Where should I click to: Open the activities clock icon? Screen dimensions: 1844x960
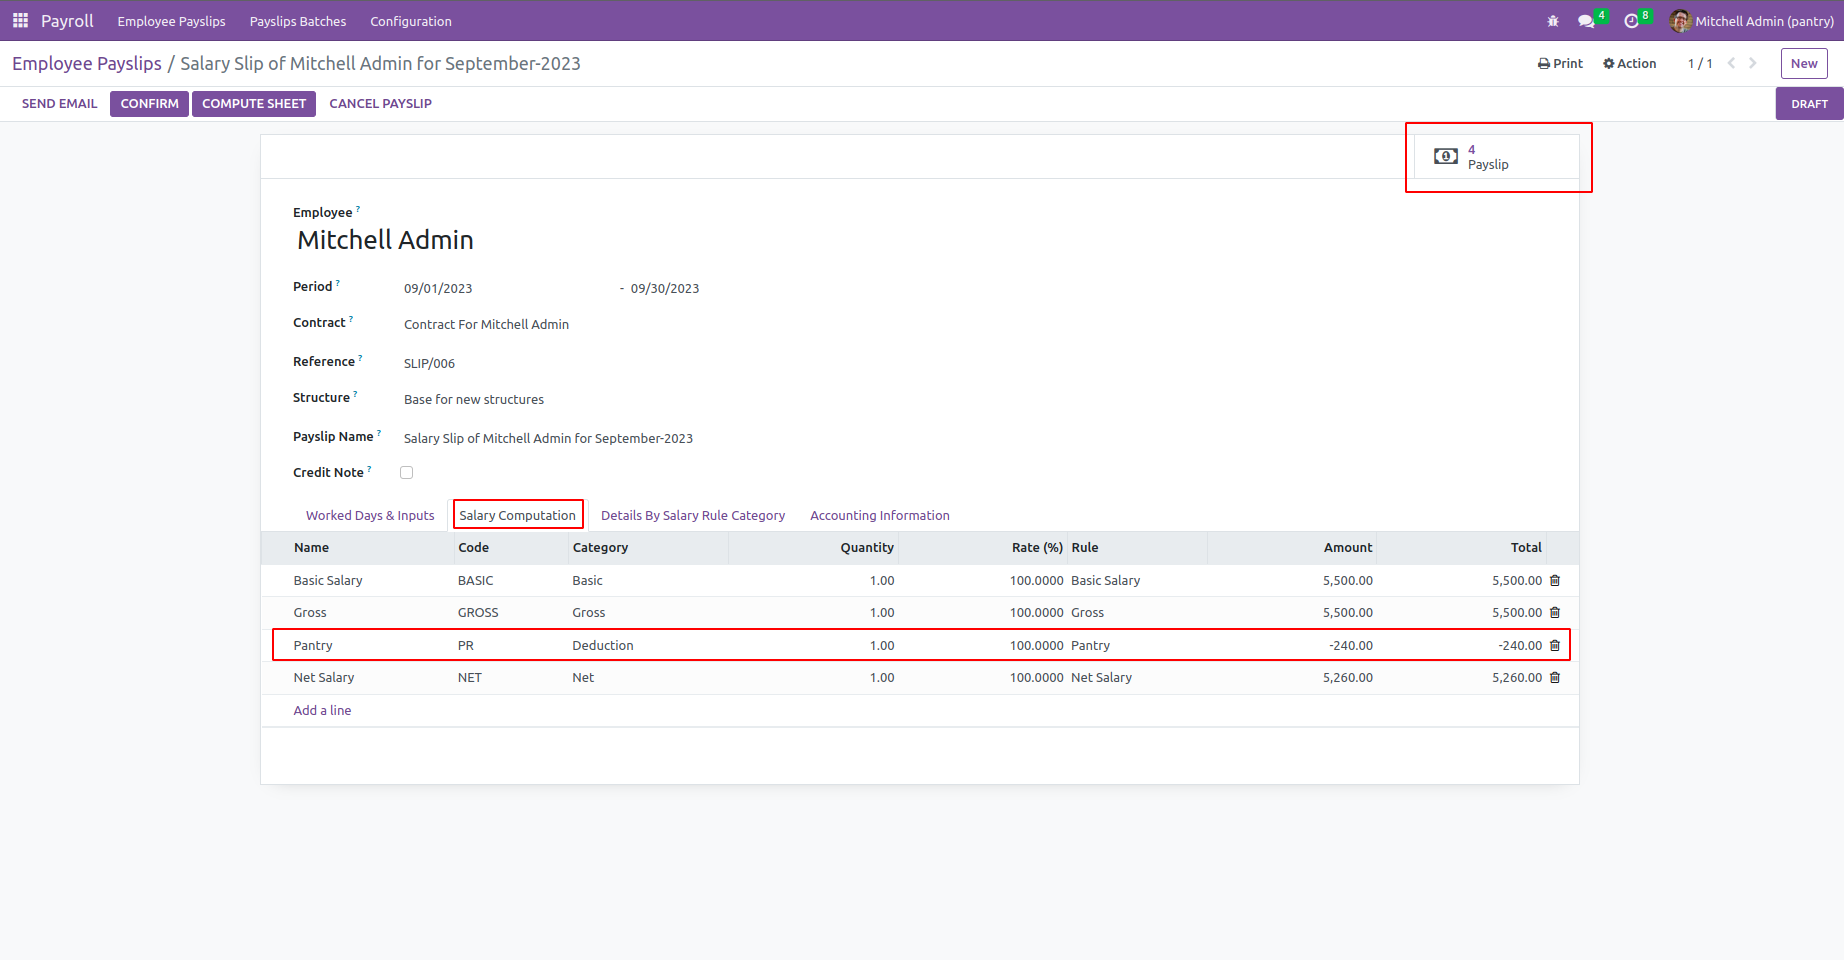(x=1632, y=21)
